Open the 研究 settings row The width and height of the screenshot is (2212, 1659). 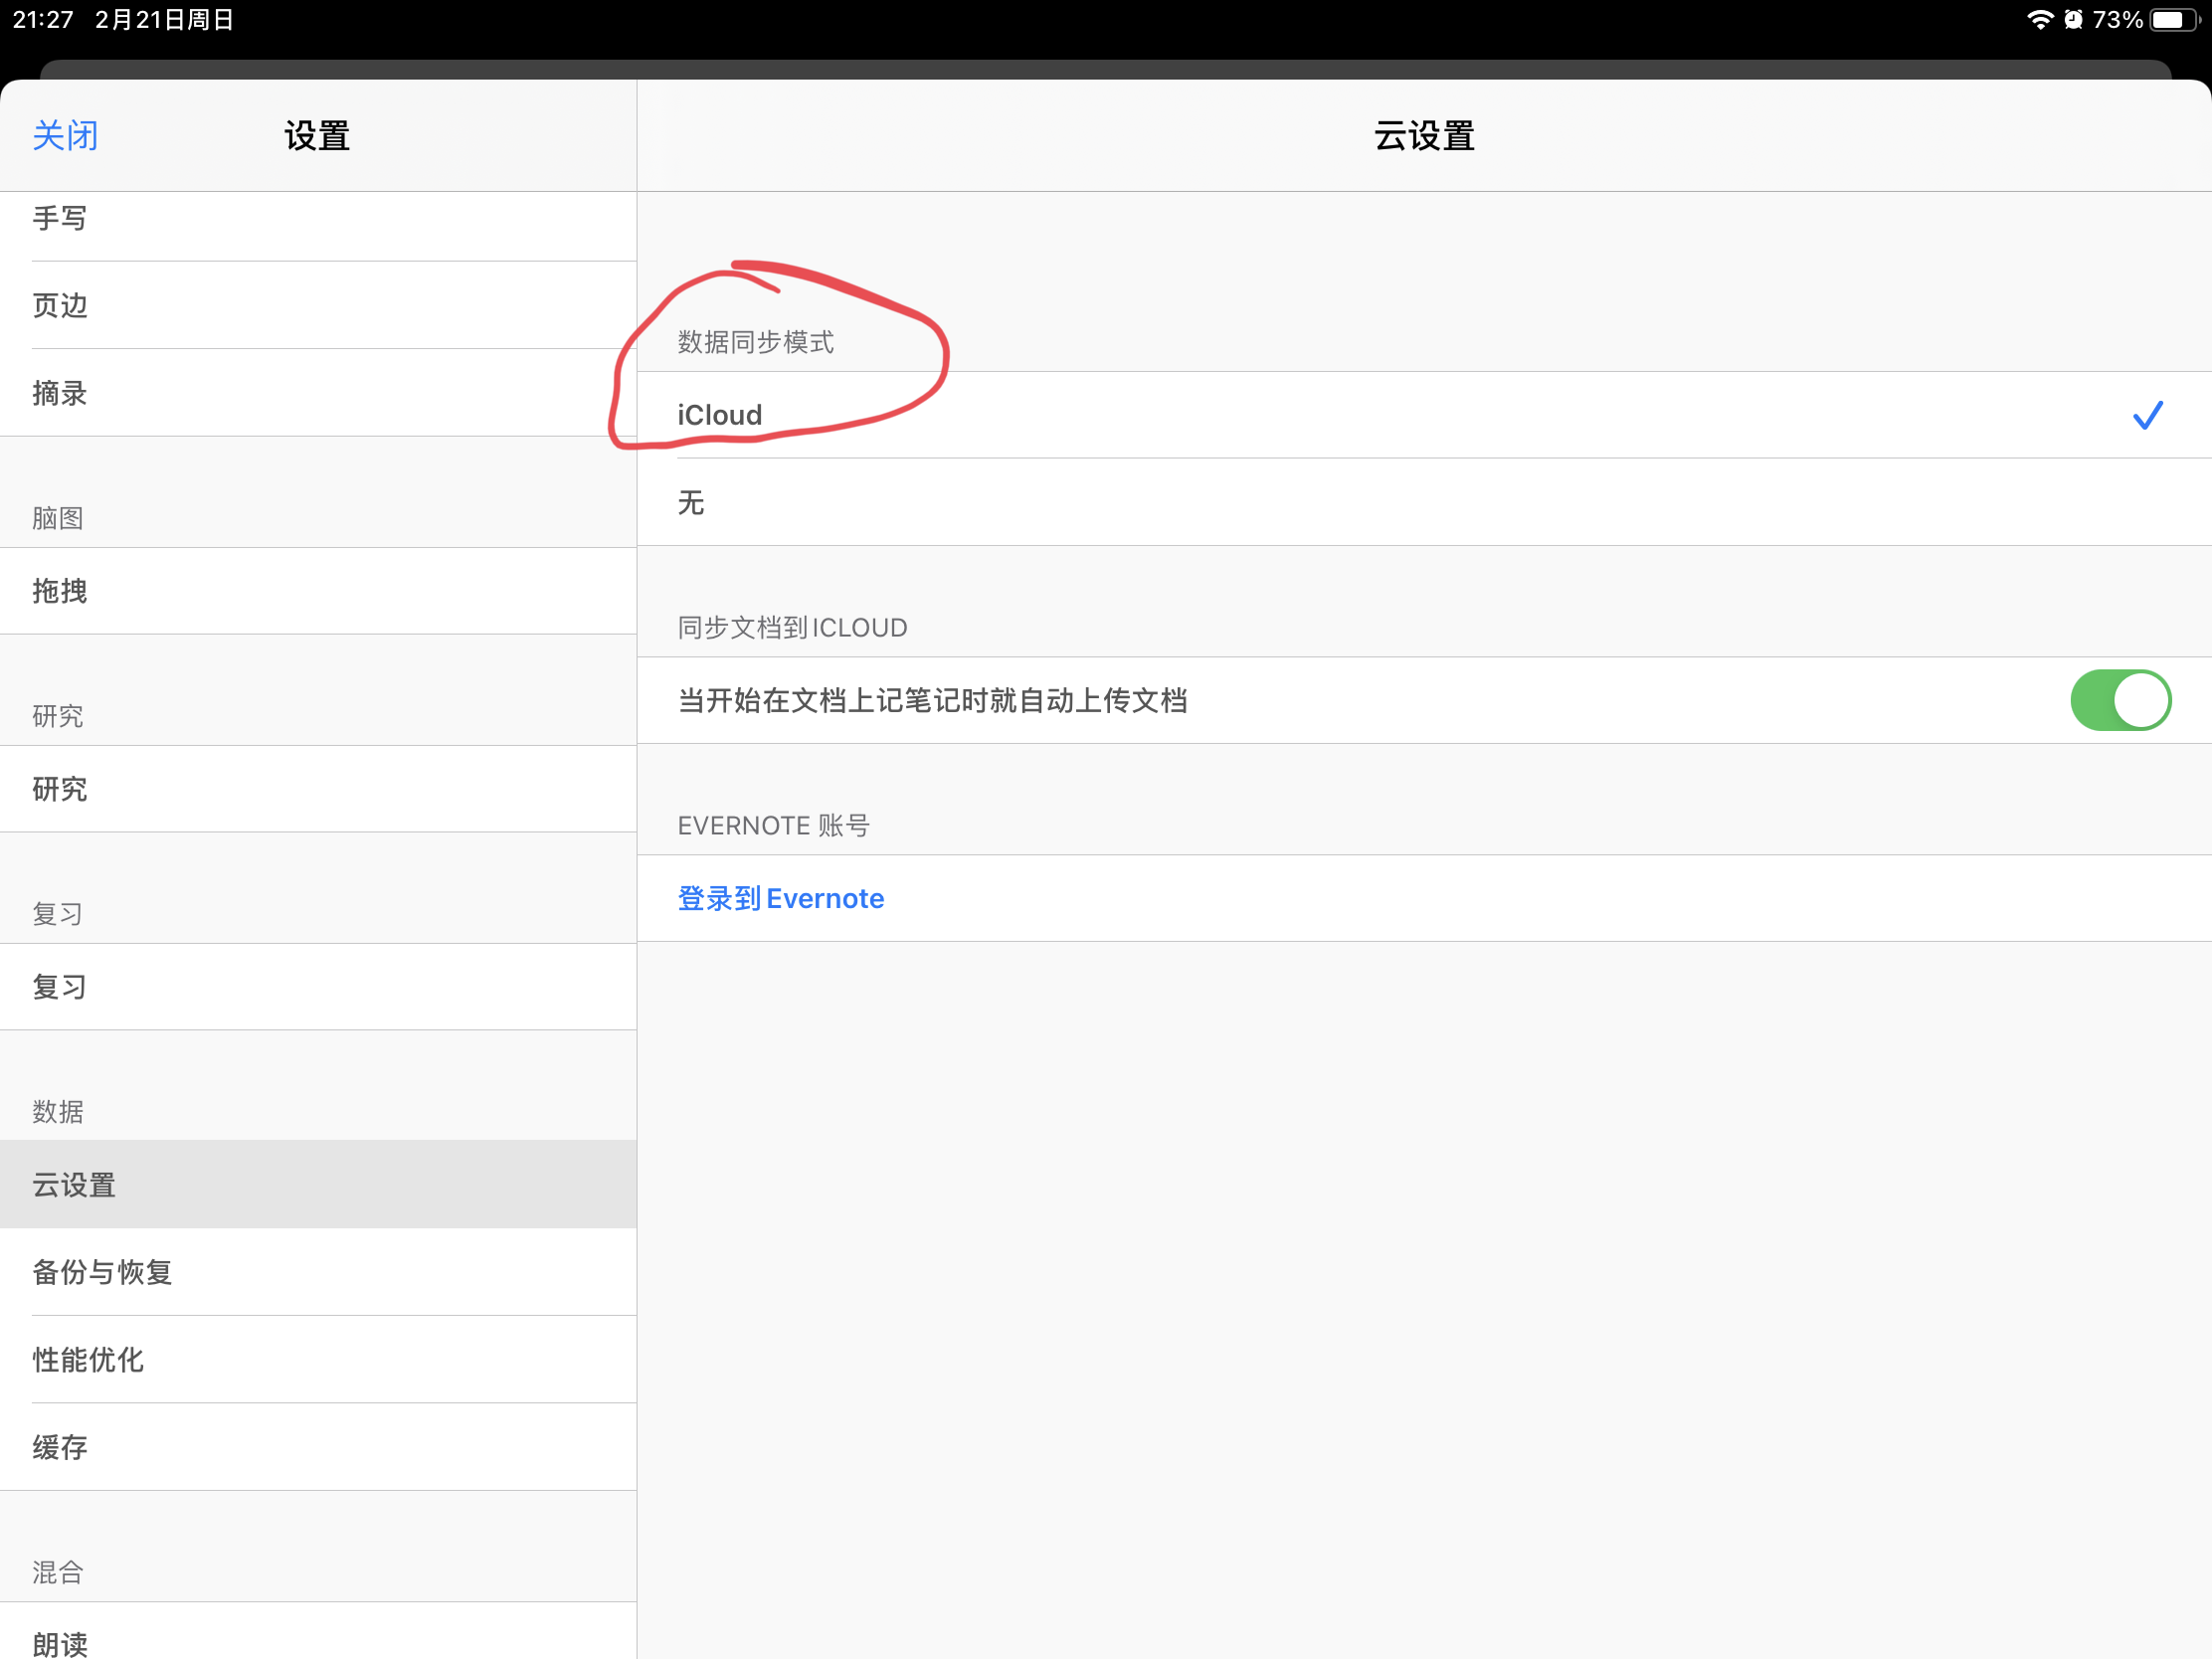pyautogui.click(x=318, y=789)
